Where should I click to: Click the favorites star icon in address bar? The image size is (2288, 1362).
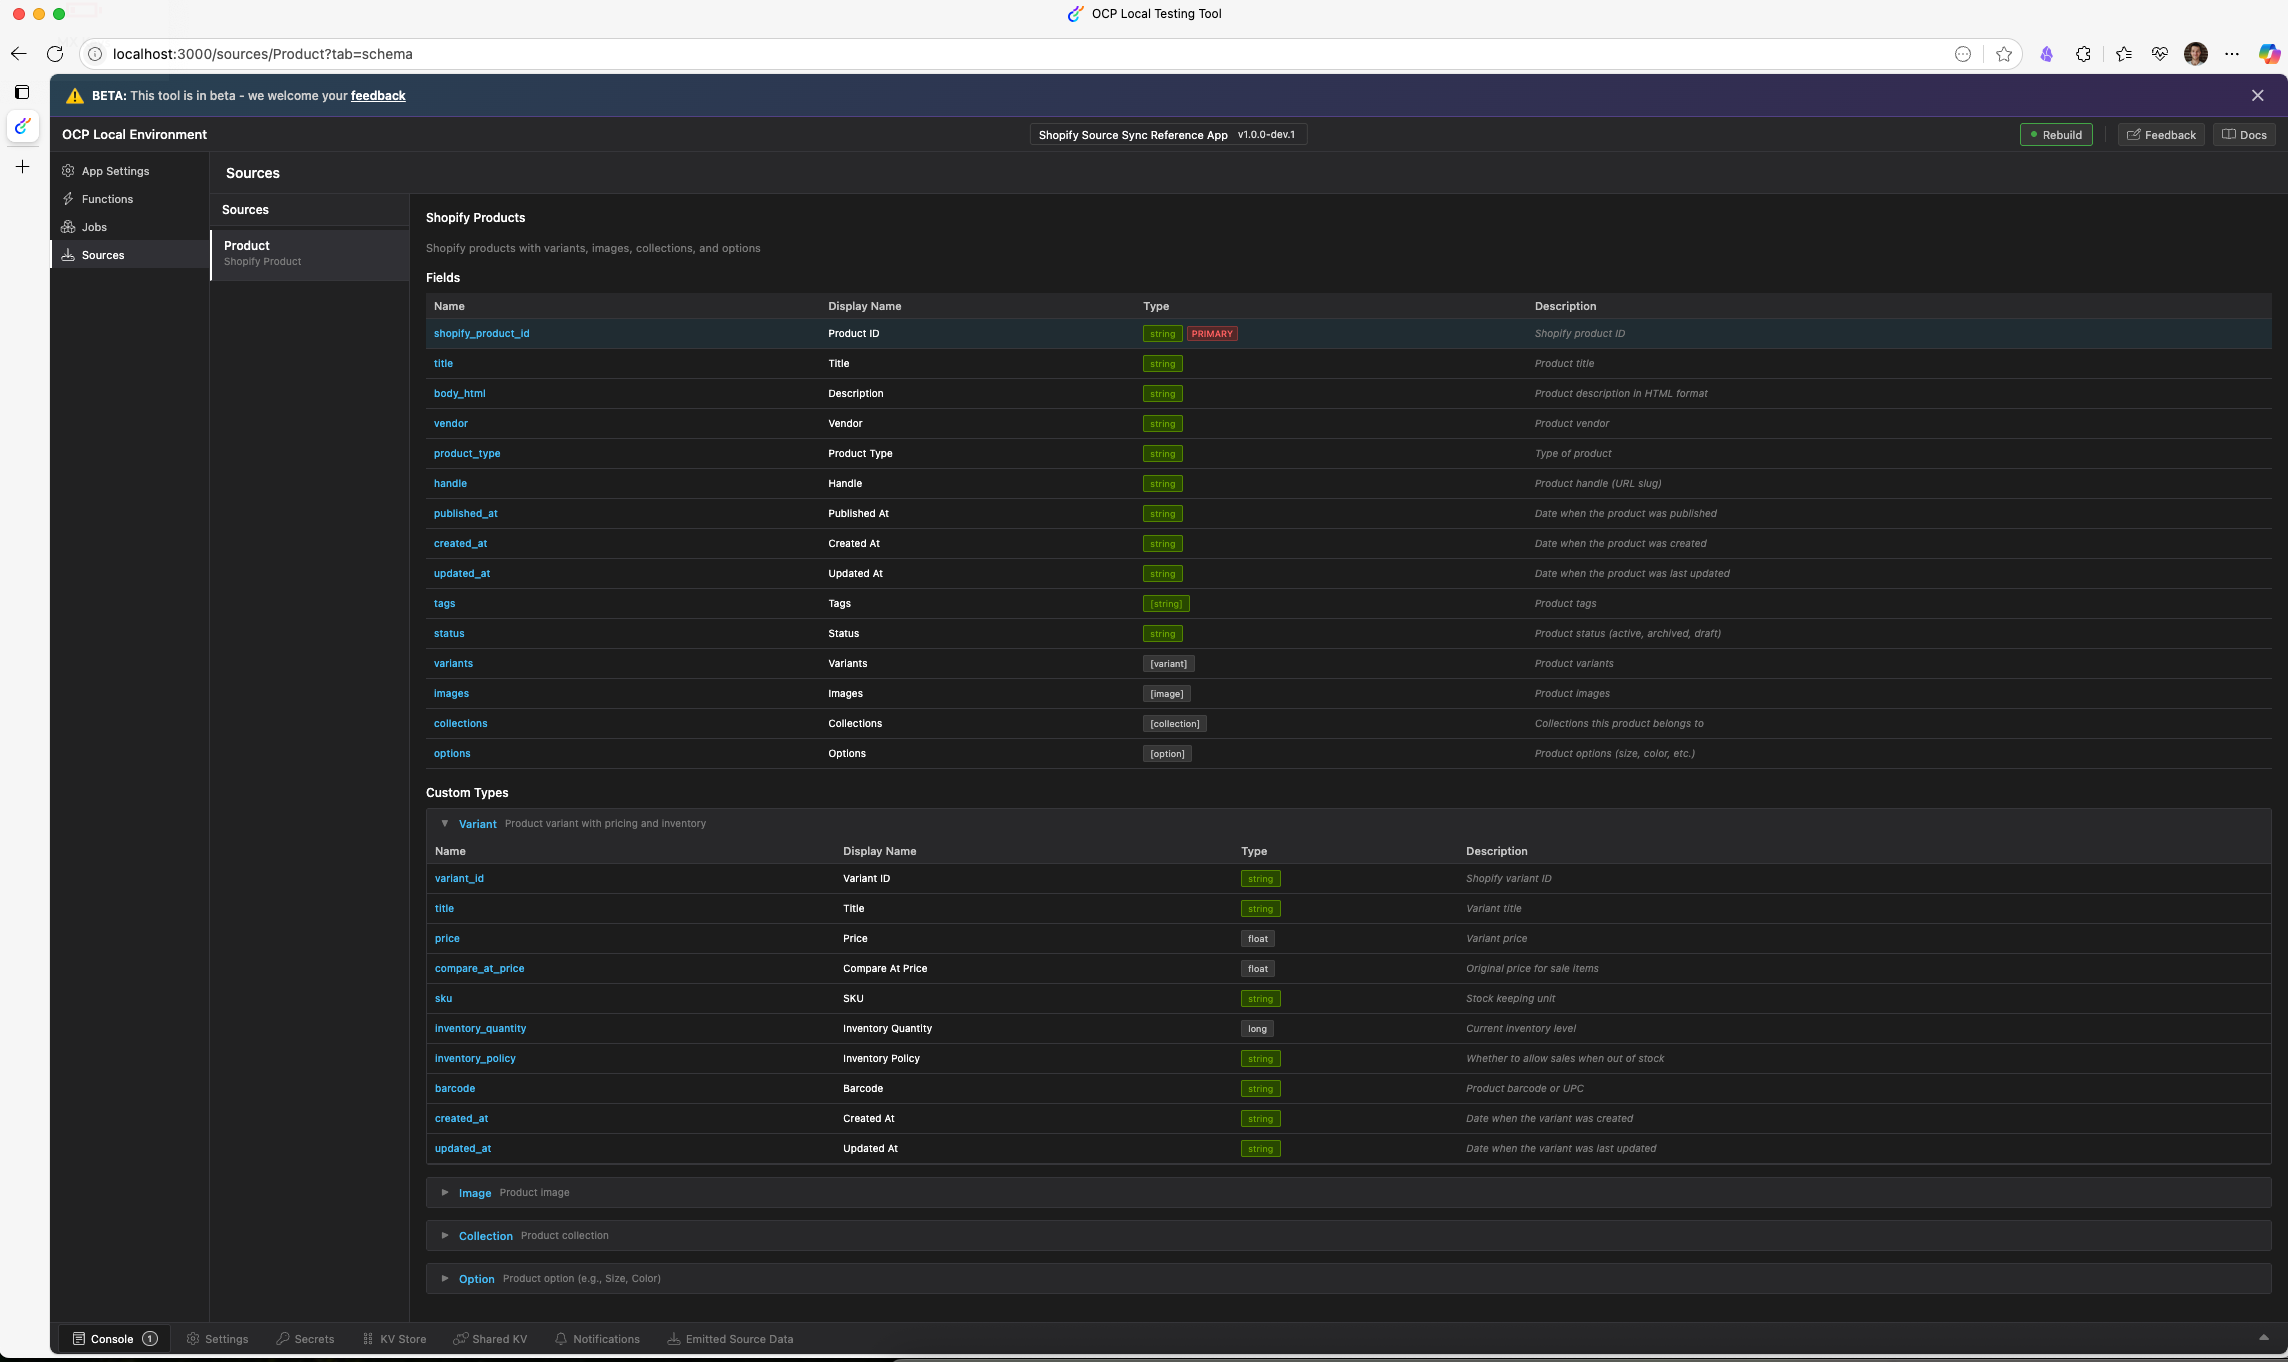2004,54
